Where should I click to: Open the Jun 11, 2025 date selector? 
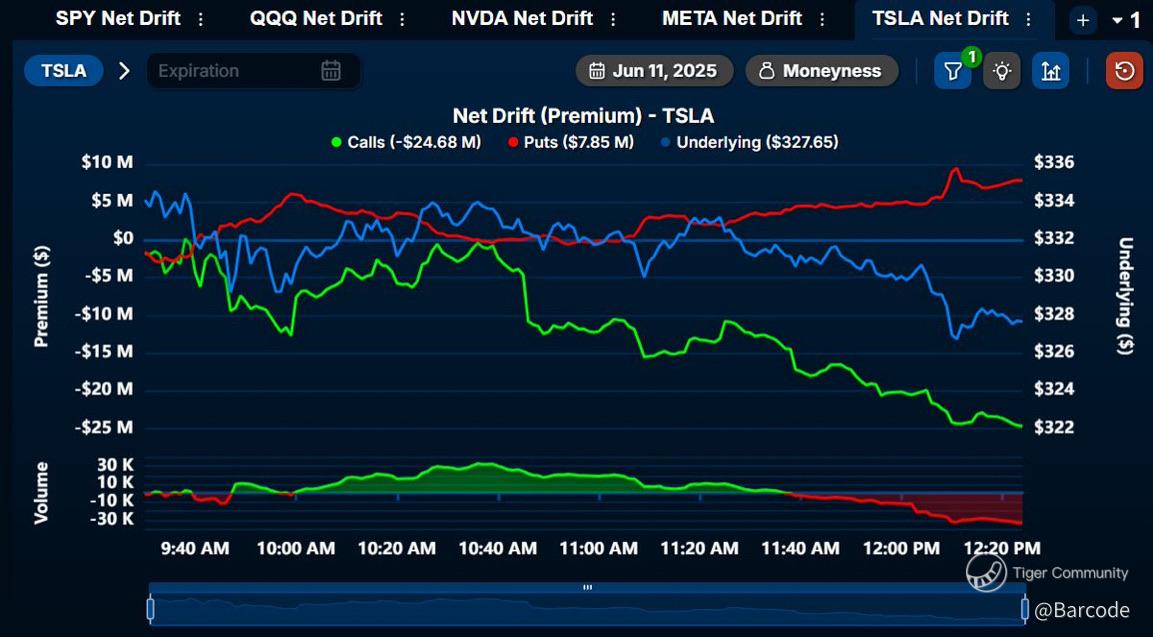654,71
